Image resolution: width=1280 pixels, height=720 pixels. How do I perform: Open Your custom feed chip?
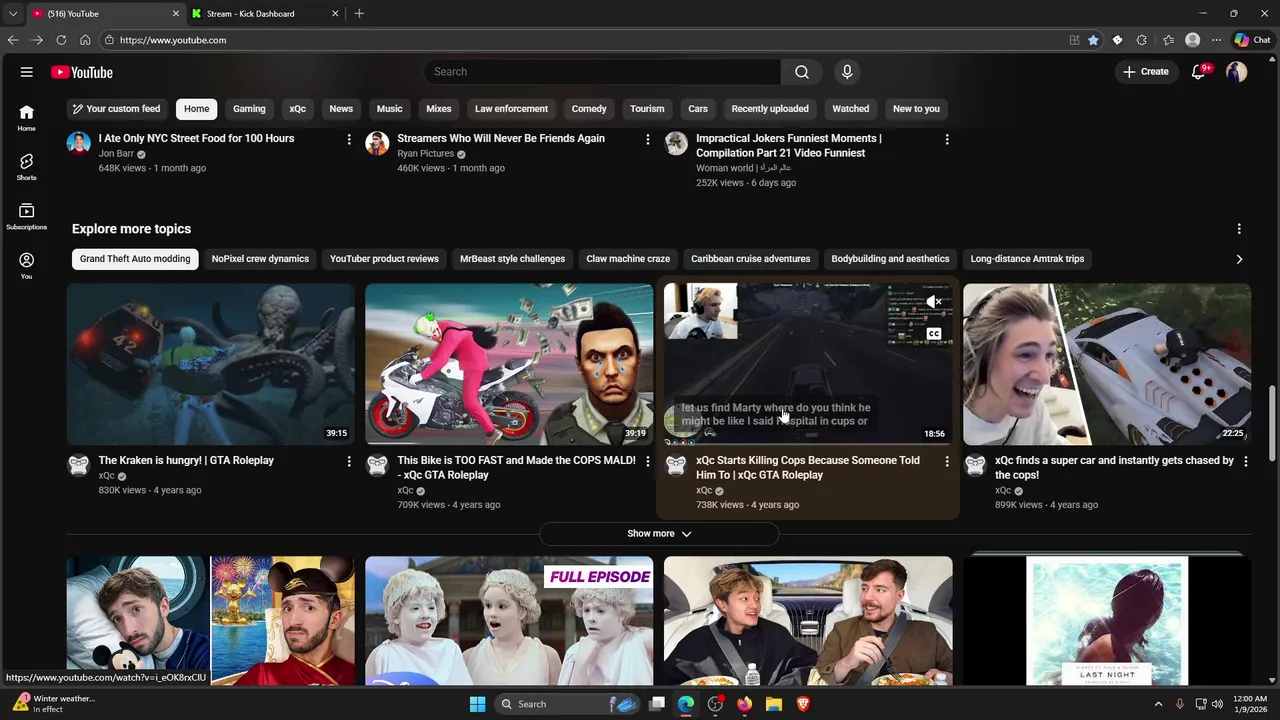click(x=116, y=109)
